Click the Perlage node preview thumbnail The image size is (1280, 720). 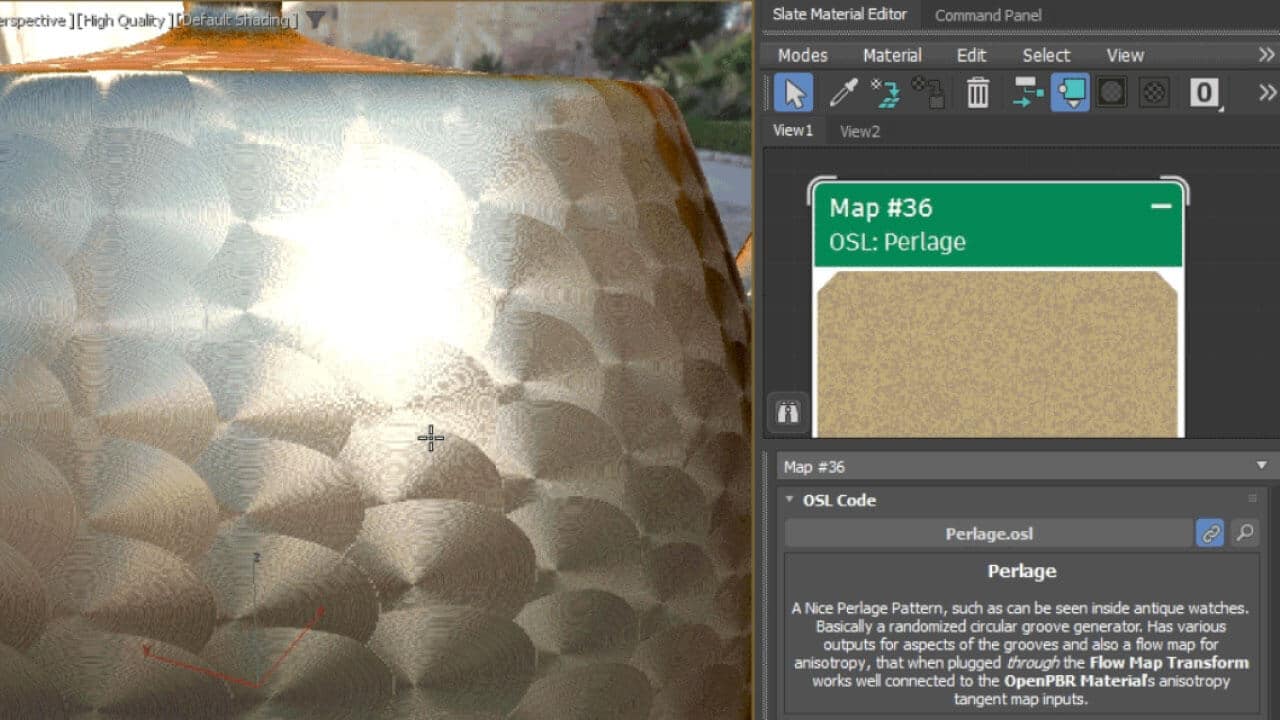tap(998, 353)
